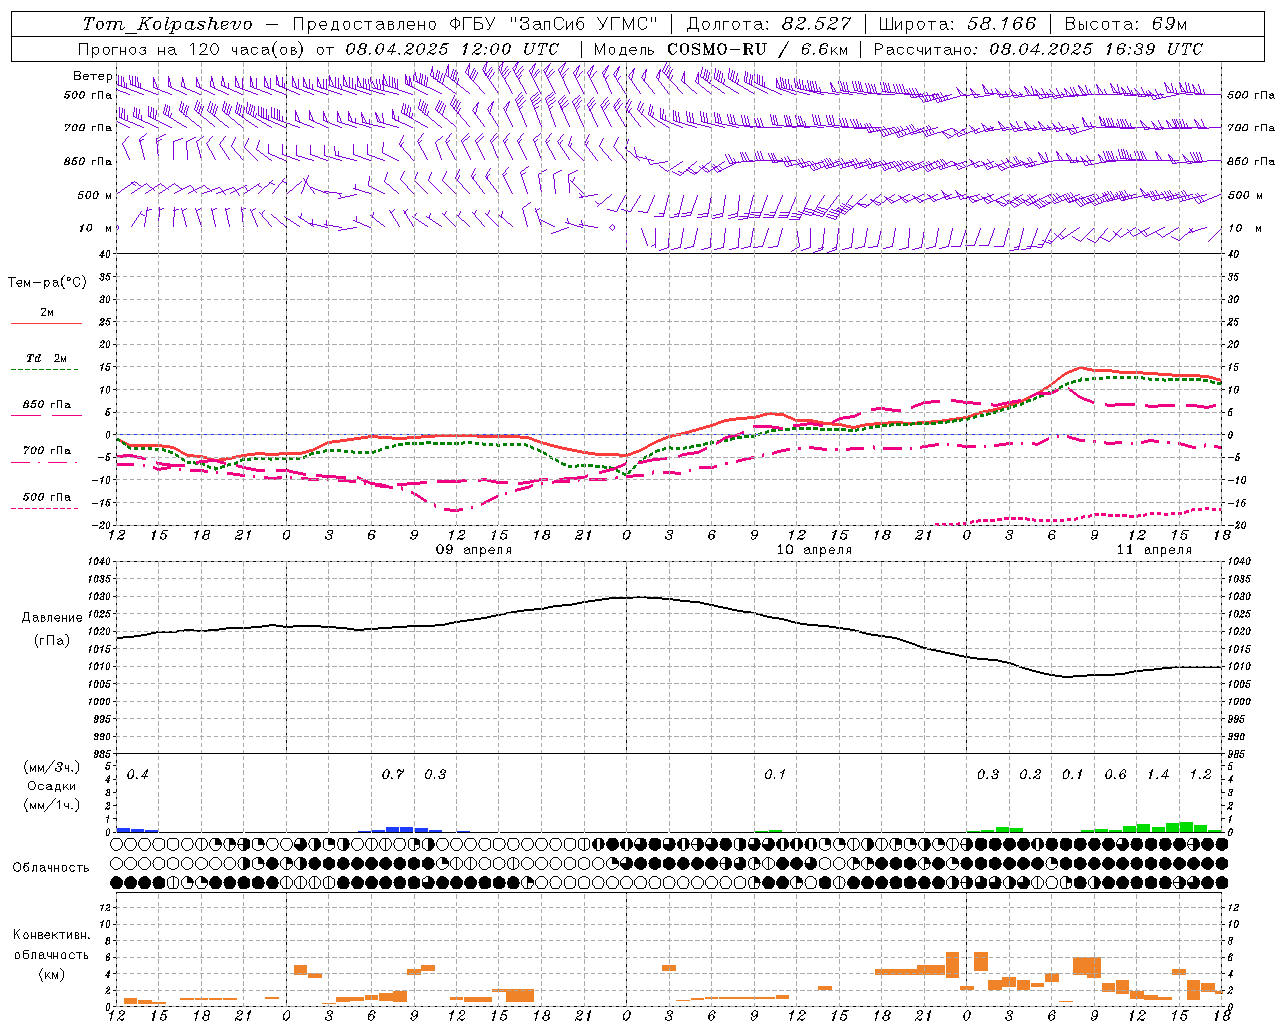The width and height of the screenshot is (1280, 1024).
Task: Click the 500 гПа temperature legend label
Action: (x=47, y=497)
